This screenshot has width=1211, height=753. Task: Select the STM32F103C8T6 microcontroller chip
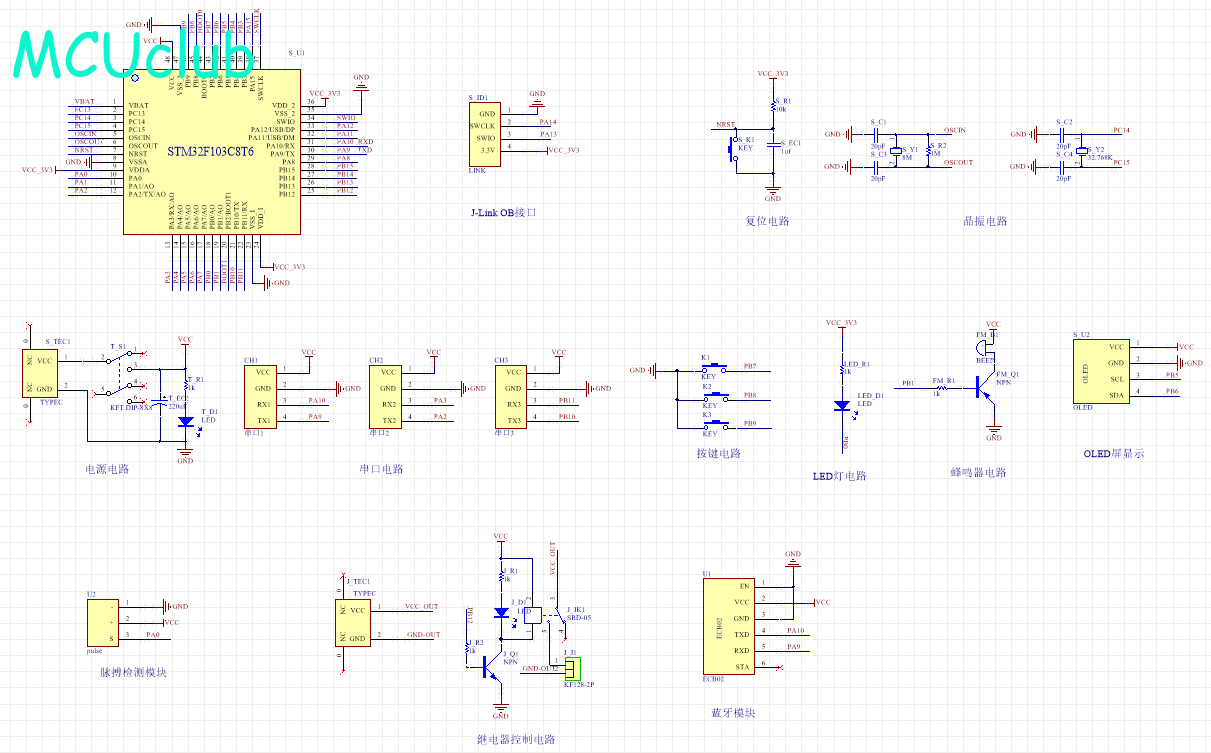click(x=210, y=152)
